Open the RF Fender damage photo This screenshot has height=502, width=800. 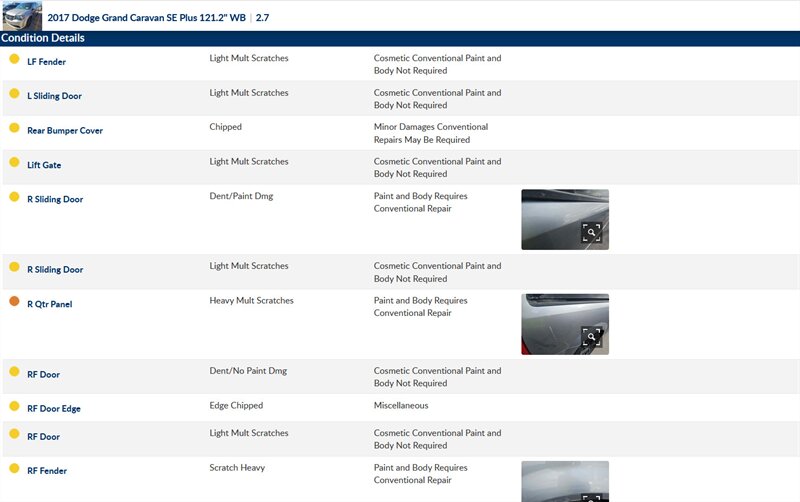pos(564,480)
